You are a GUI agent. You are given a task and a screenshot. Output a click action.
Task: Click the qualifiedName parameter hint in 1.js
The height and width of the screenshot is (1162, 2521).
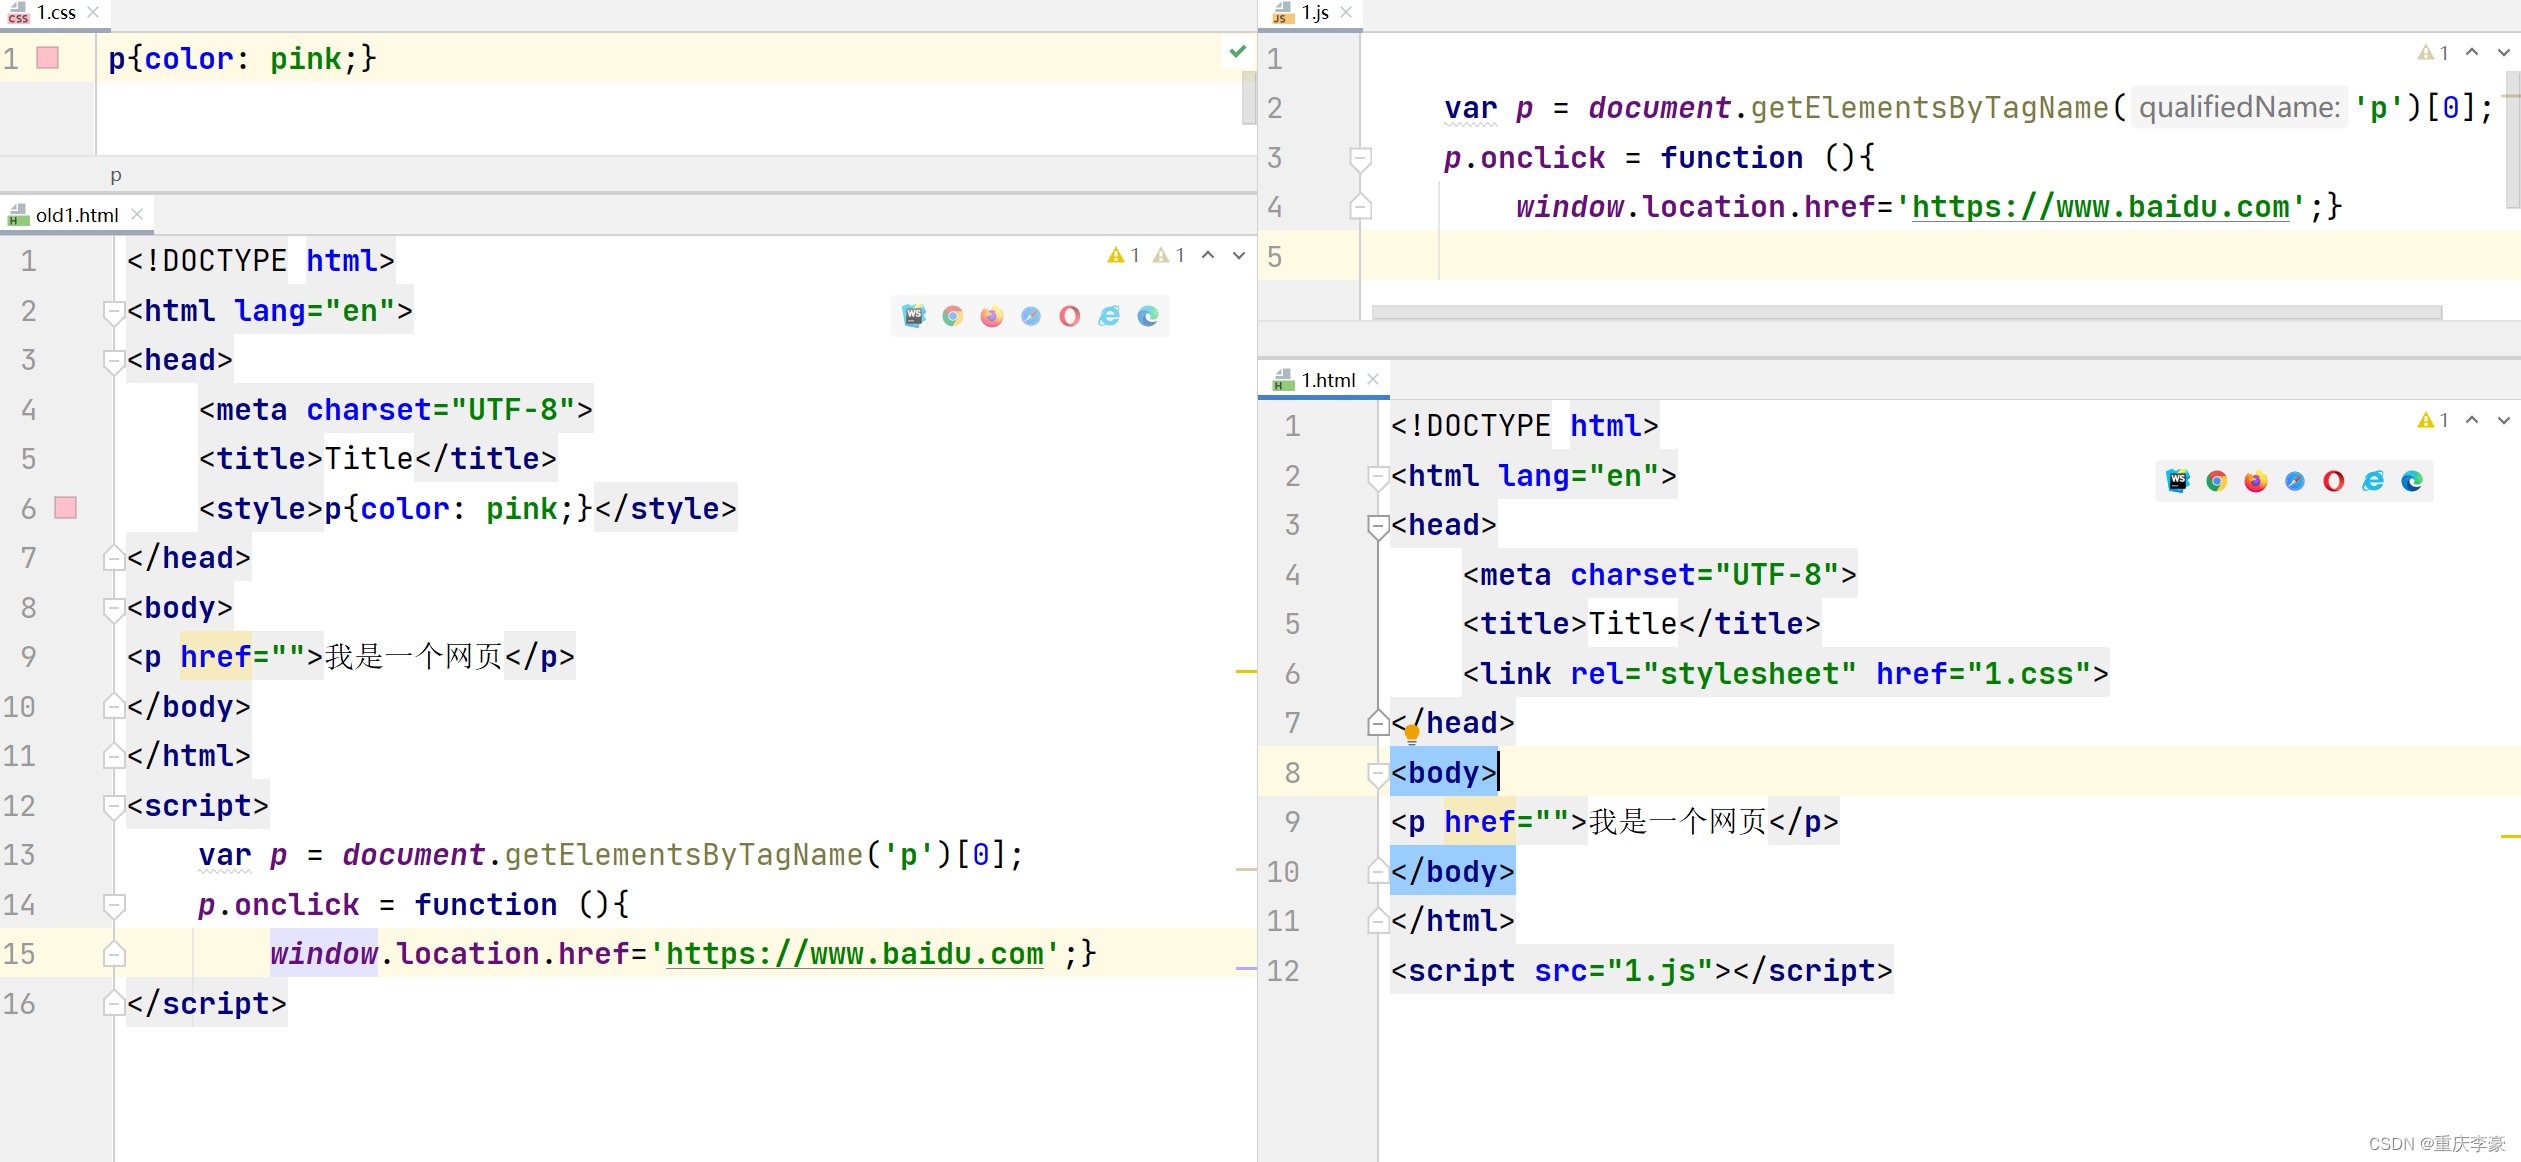[2239, 107]
